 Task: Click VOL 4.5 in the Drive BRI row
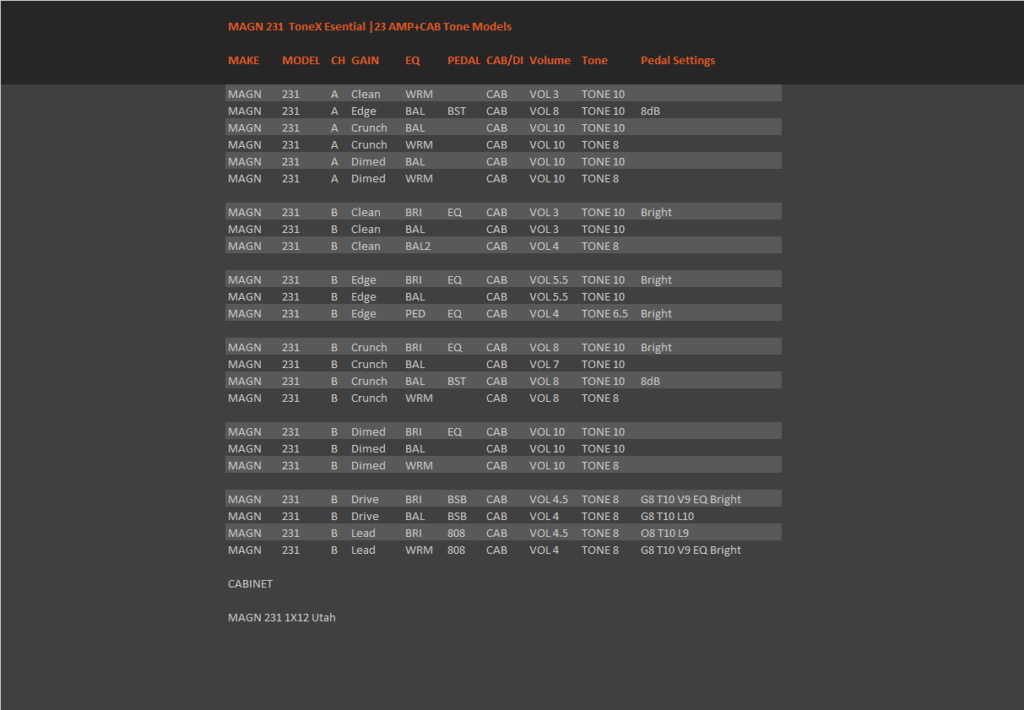click(x=549, y=500)
